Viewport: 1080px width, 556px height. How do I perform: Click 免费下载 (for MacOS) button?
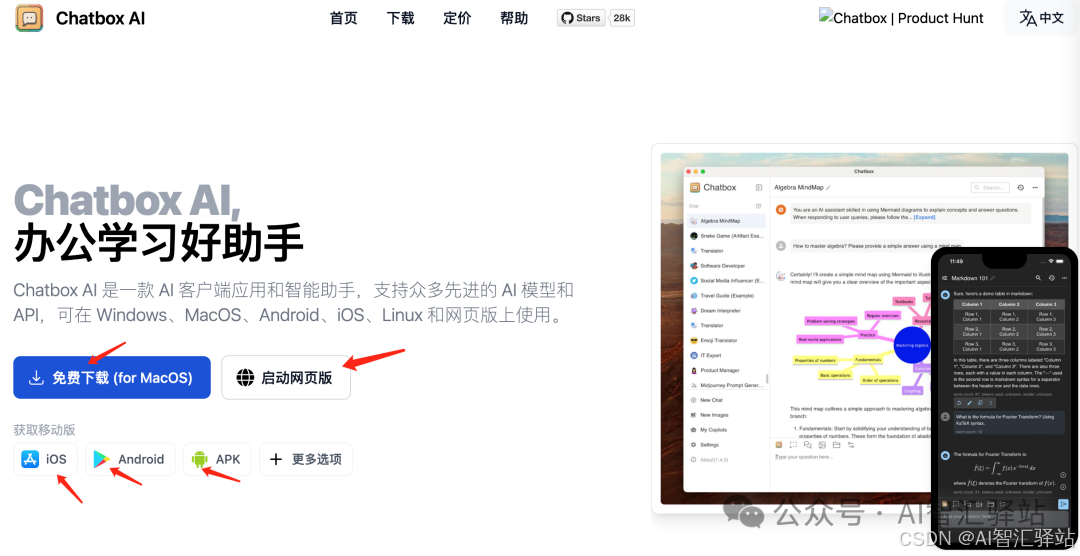pyautogui.click(x=112, y=377)
